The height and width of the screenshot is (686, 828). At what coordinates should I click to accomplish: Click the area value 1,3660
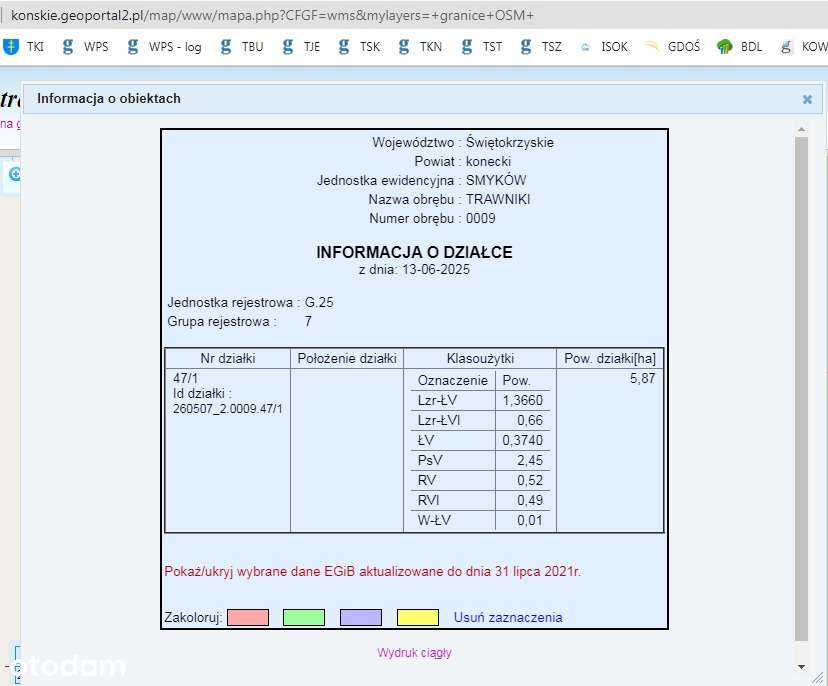pos(523,400)
